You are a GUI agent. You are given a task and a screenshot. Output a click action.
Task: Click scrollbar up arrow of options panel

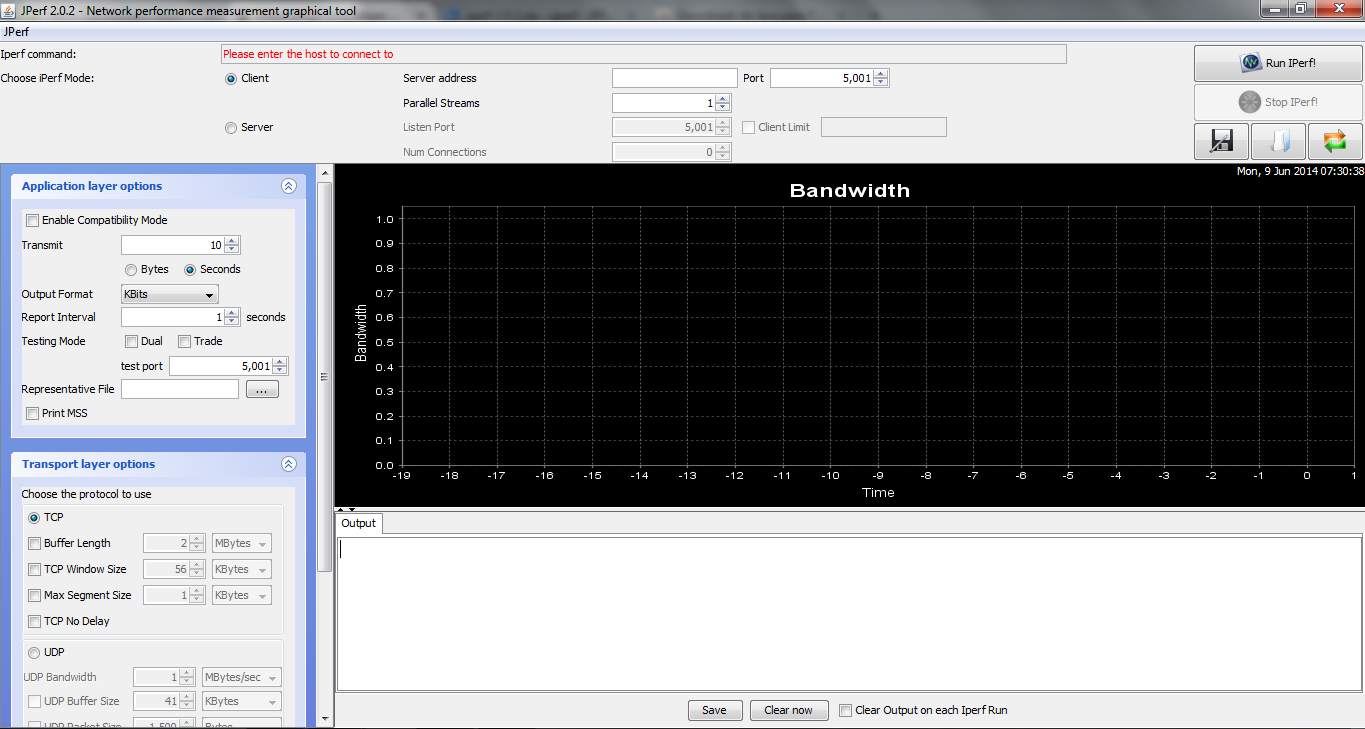point(324,173)
